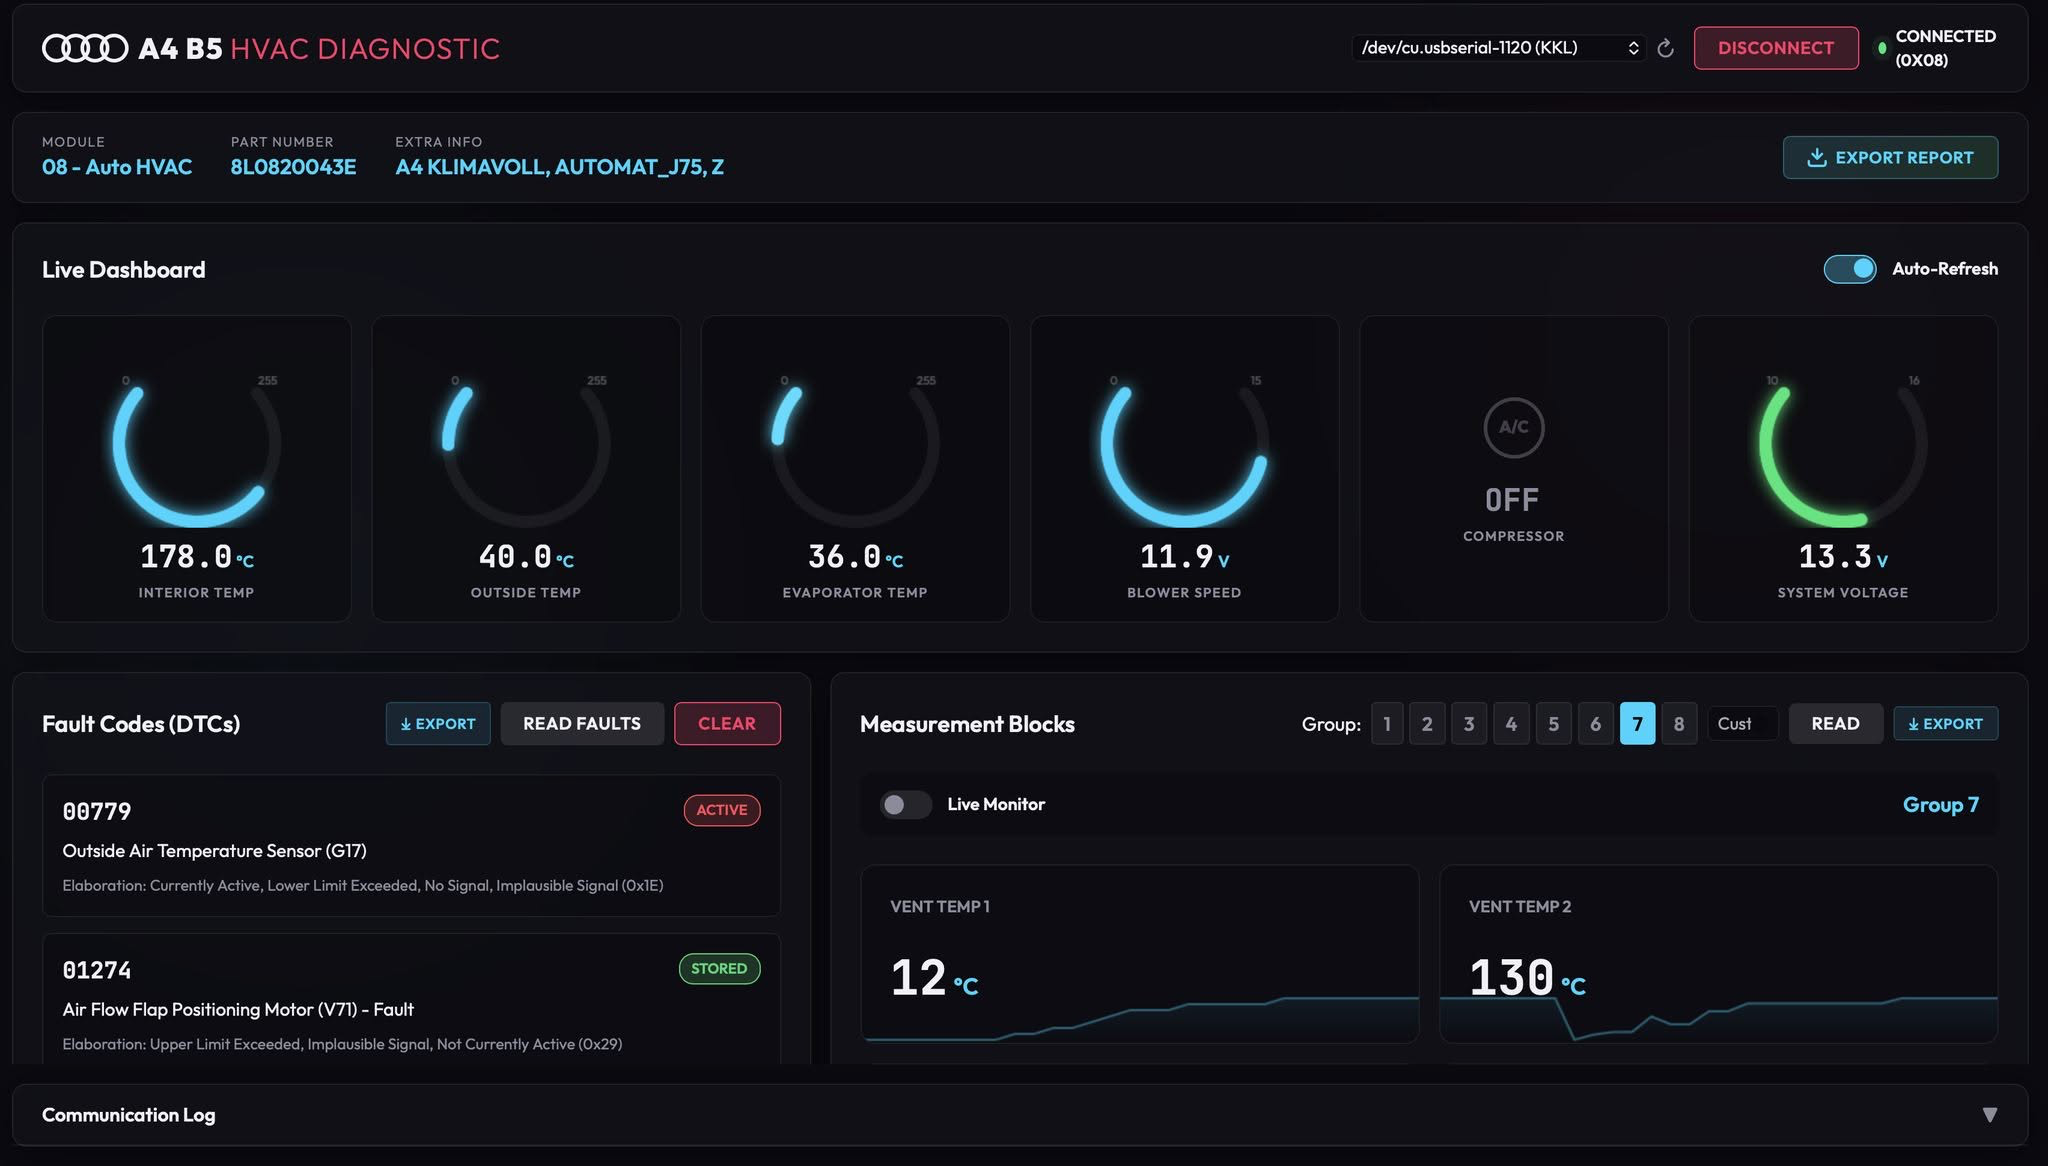The image size is (2048, 1166).
Task: Select measurement group 2
Action: click(1427, 724)
